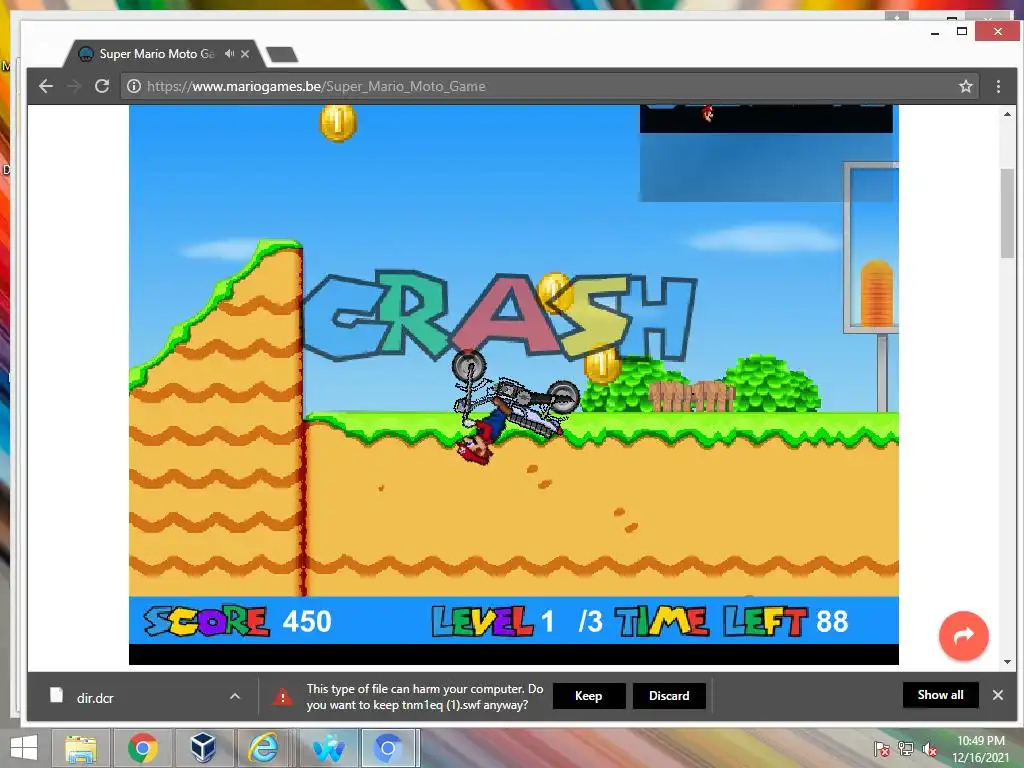Click the download warning triangle icon

point(282,697)
